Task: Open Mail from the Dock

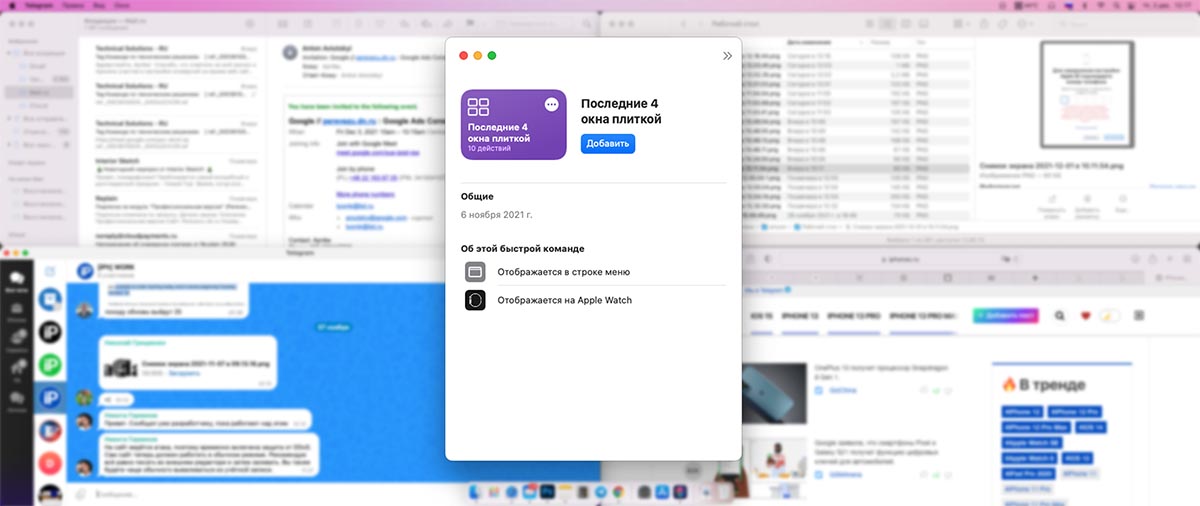Action: click(530, 492)
